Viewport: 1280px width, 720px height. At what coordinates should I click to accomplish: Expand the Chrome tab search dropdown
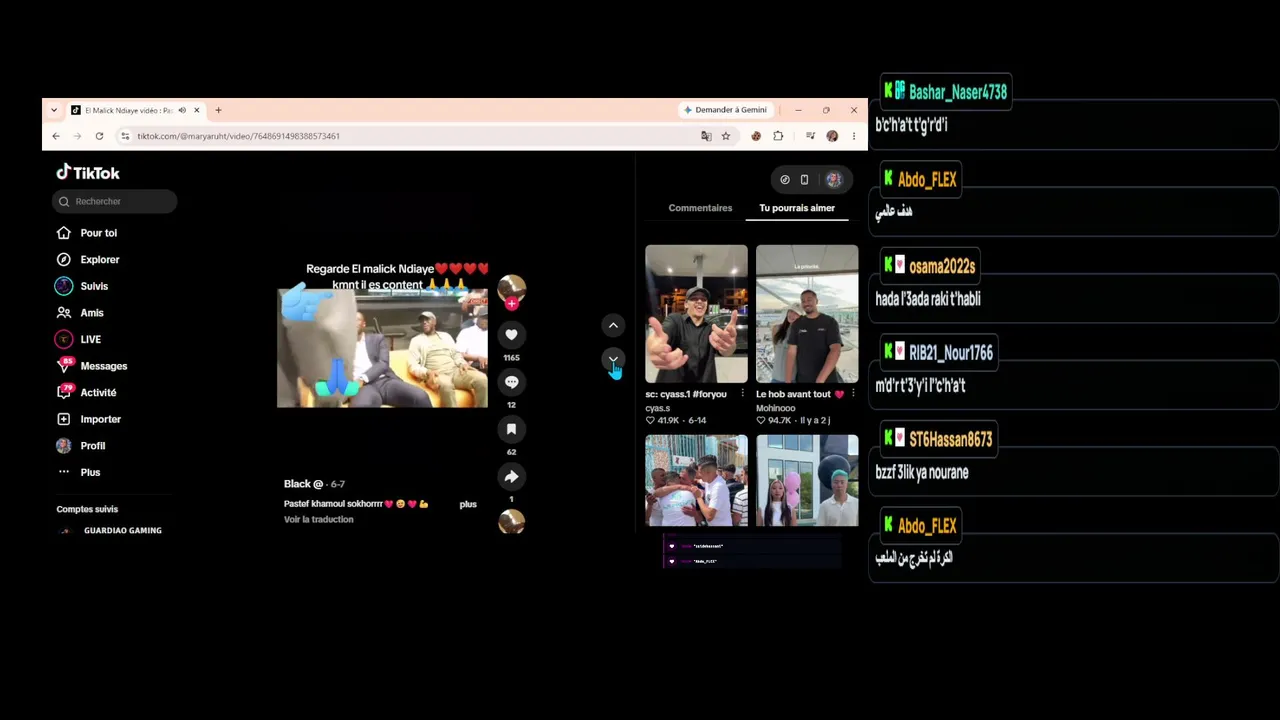[53, 110]
